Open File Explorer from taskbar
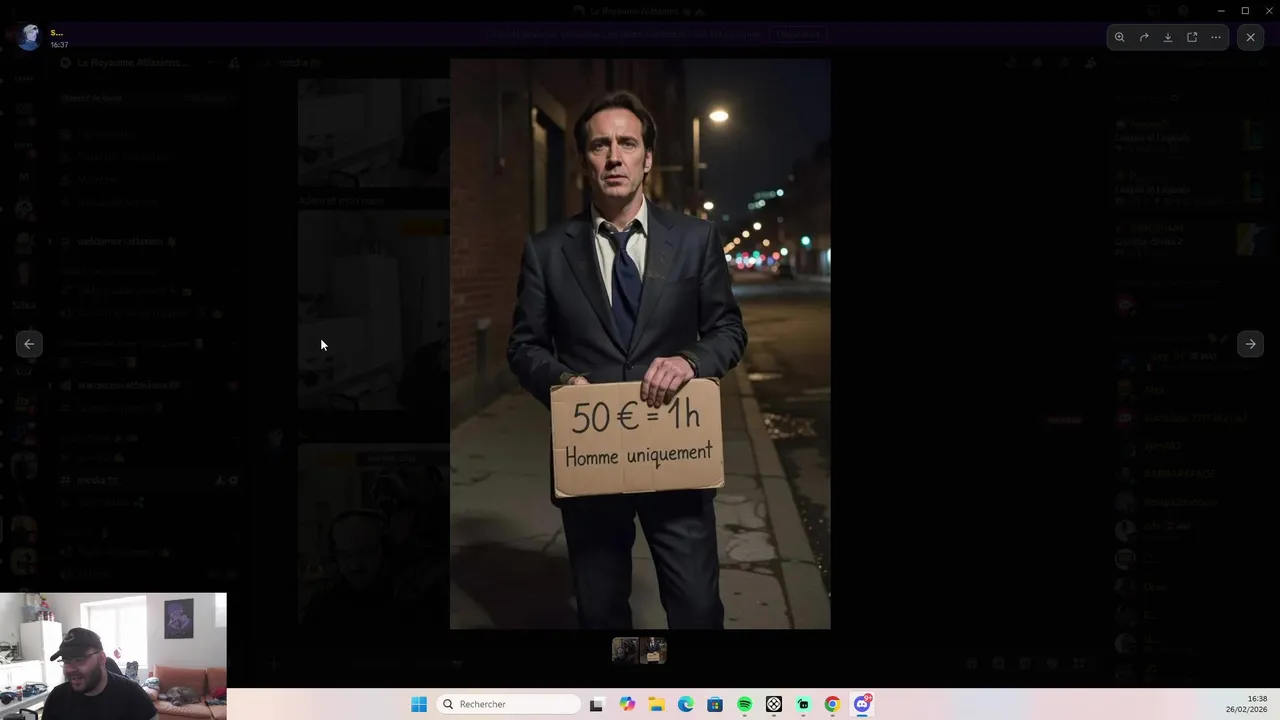Viewport: 1280px width, 720px height. [656, 704]
